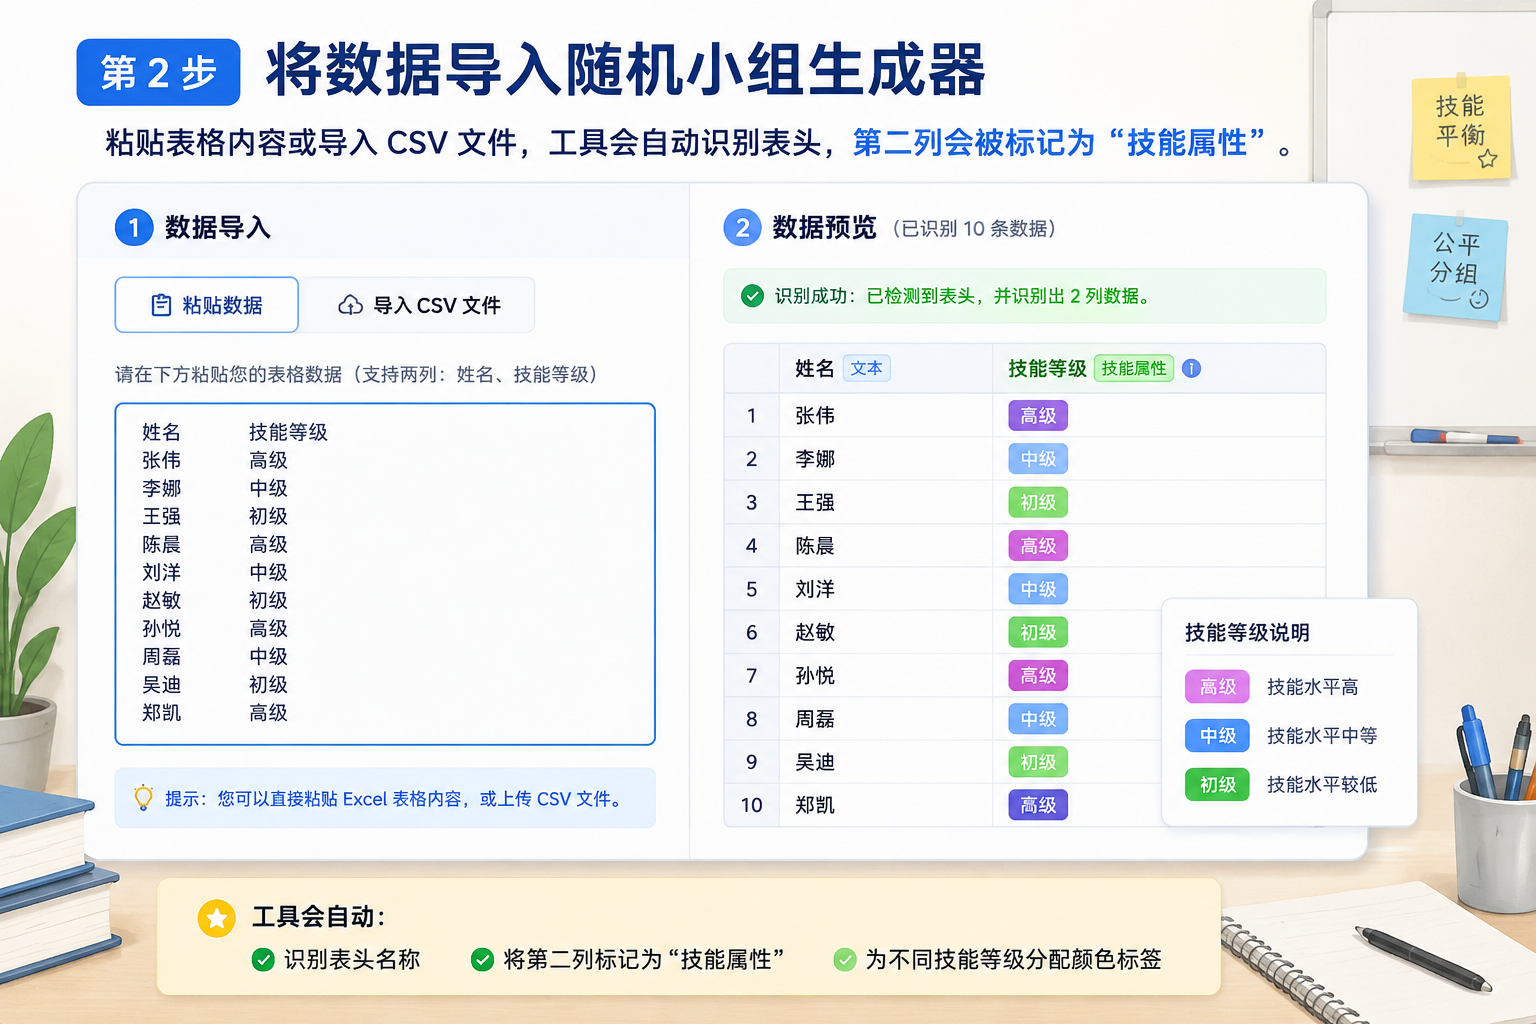This screenshot has height=1024, width=1536.
Task: Click the 高级 tag in 郑凯's row
Action: (1038, 805)
